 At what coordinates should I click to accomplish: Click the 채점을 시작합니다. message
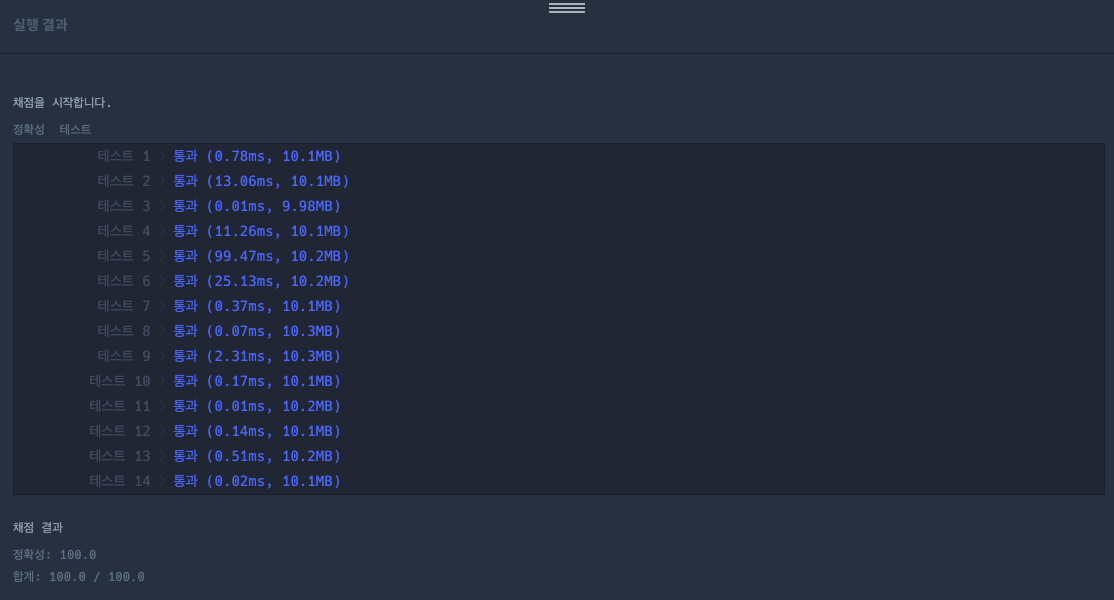[x=62, y=102]
